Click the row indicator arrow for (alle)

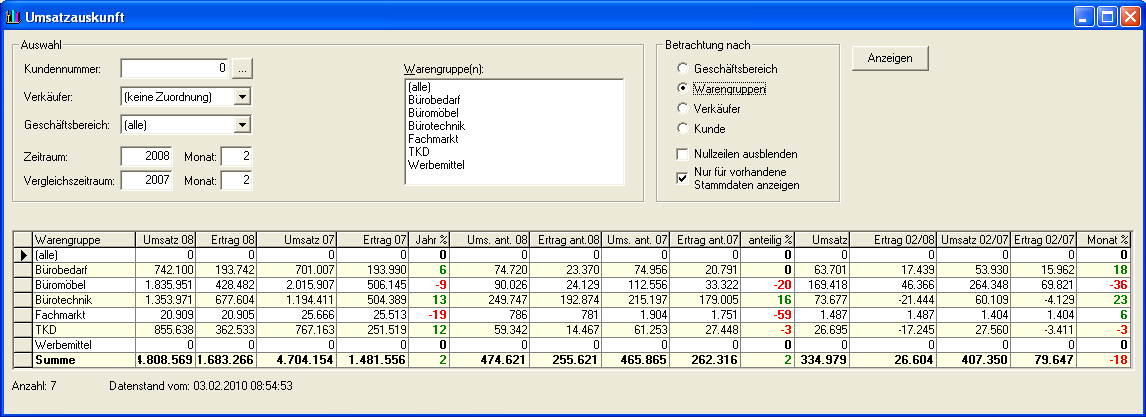pyautogui.click(x=23, y=256)
